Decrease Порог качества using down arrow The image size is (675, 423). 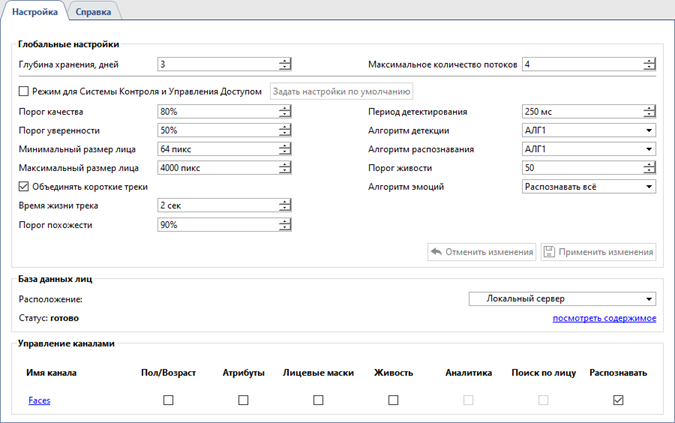pos(285,115)
